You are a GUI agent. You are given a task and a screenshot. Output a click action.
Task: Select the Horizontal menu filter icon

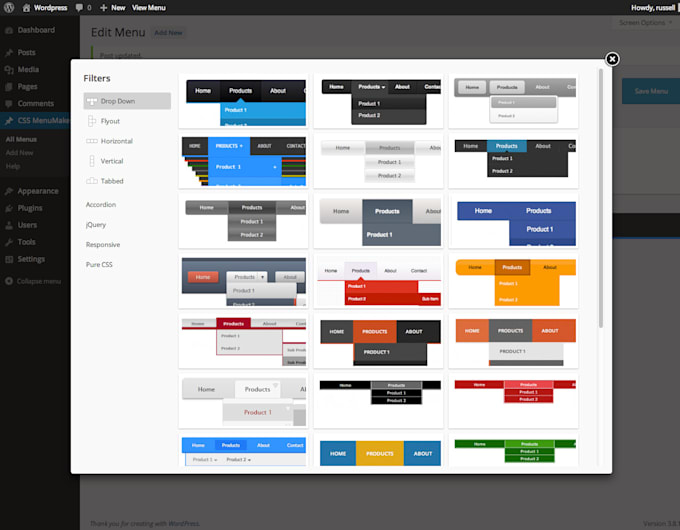pos(92,141)
